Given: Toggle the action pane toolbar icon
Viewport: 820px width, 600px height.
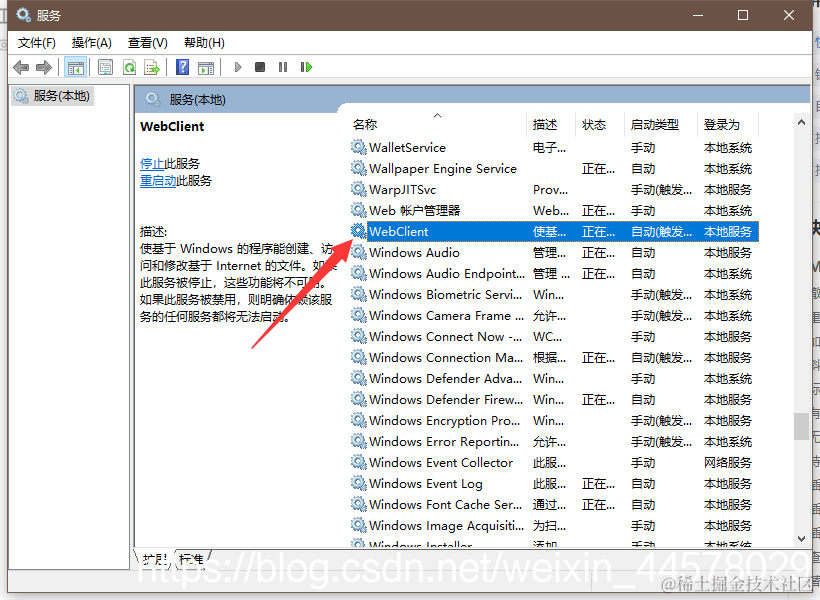Looking at the screenshot, I should click(206, 67).
